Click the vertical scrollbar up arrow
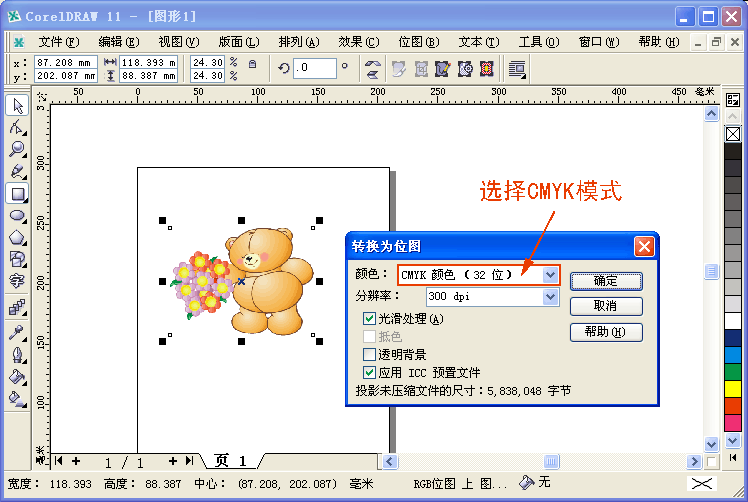 coord(711,114)
